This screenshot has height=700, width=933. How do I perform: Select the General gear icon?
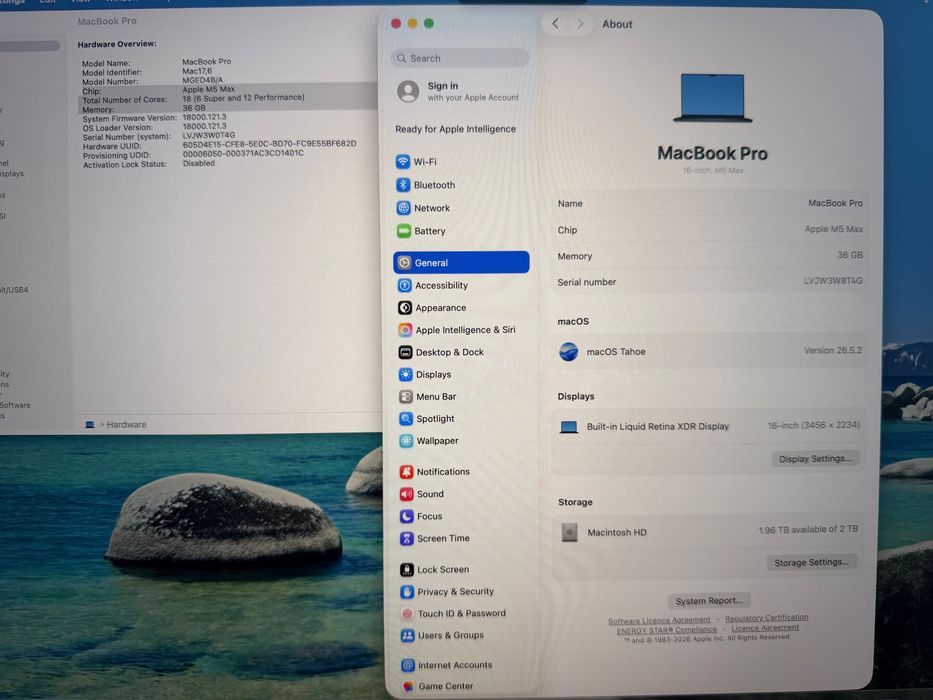(405, 262)
